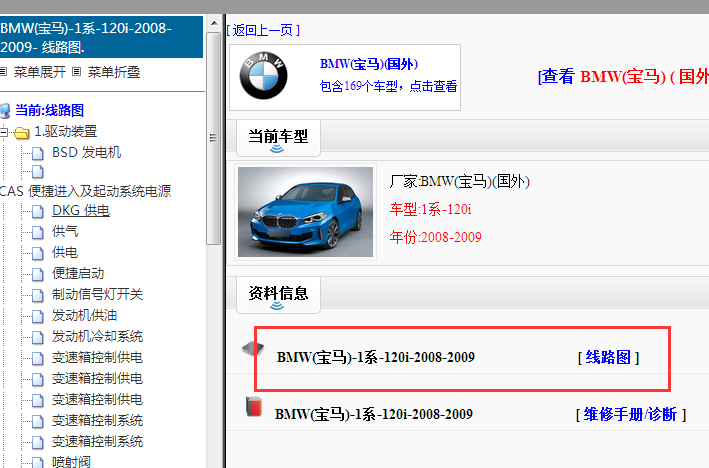This screenshot has width=709, height=468.
Task: Open 便捷启动 tree item
Action: point(78,273)
